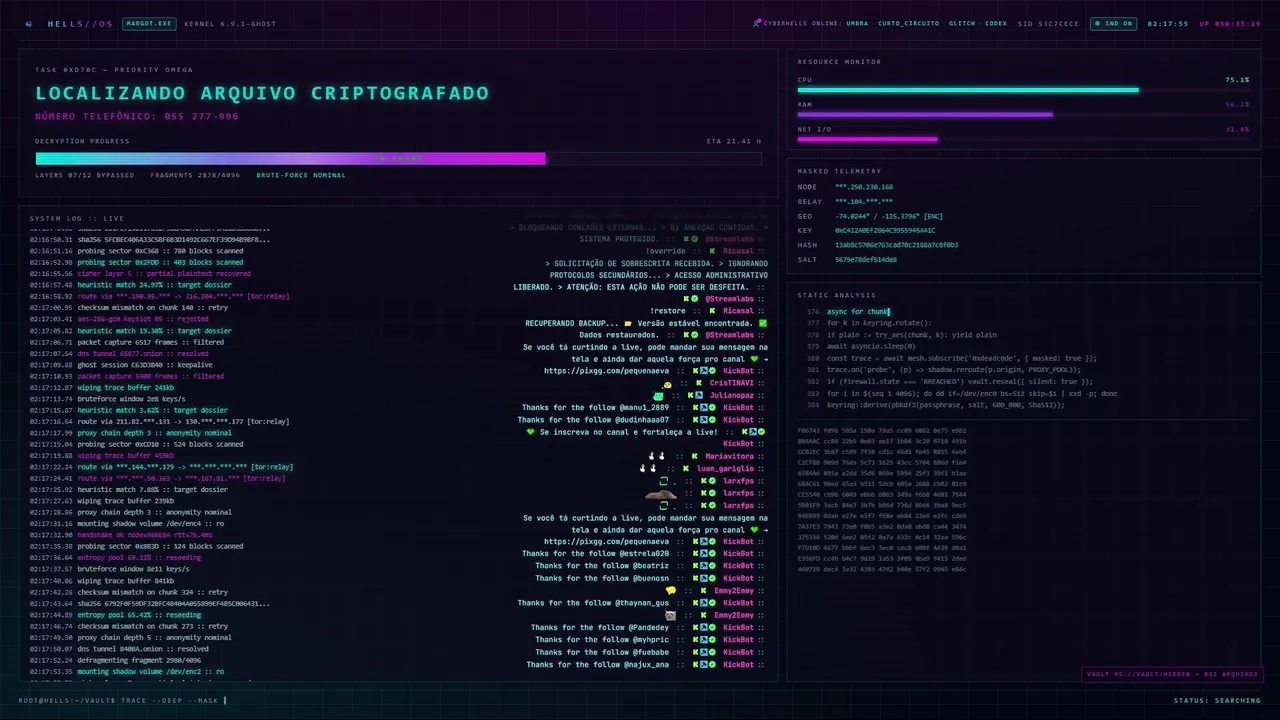Click the HELLS//OS logo icon
1280x720 pixels.
pos(29,23)
